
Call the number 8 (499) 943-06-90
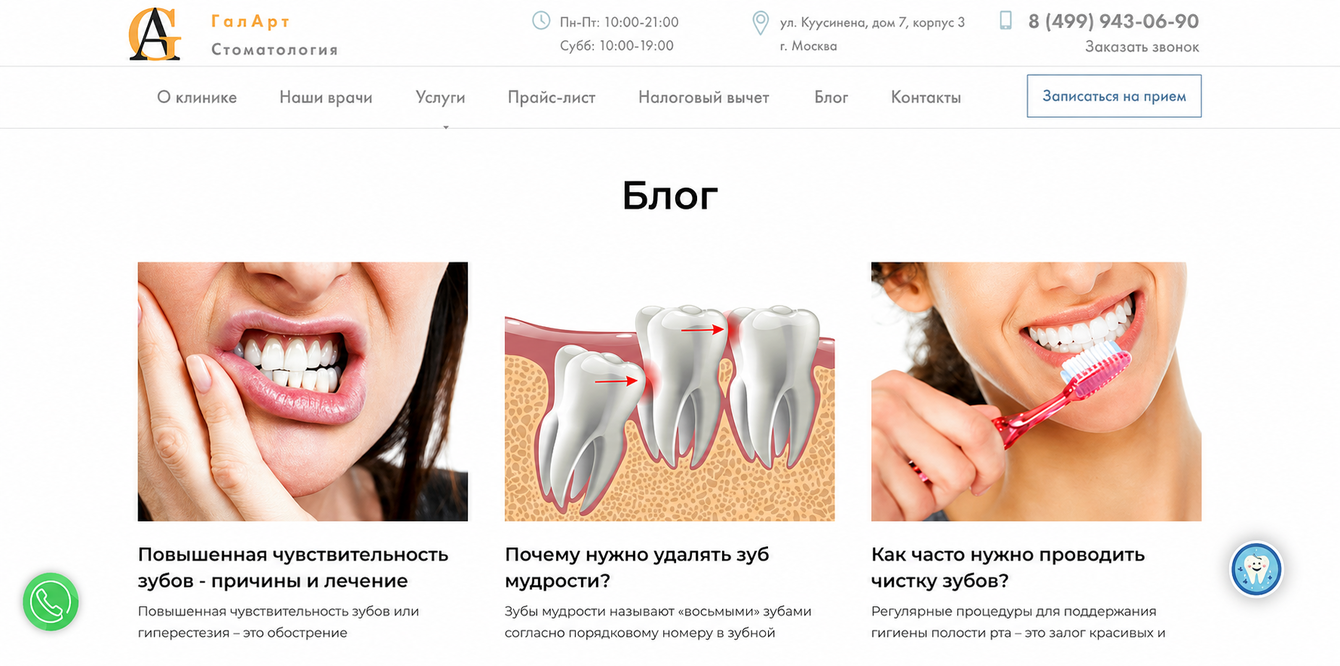click(1113, 21)
